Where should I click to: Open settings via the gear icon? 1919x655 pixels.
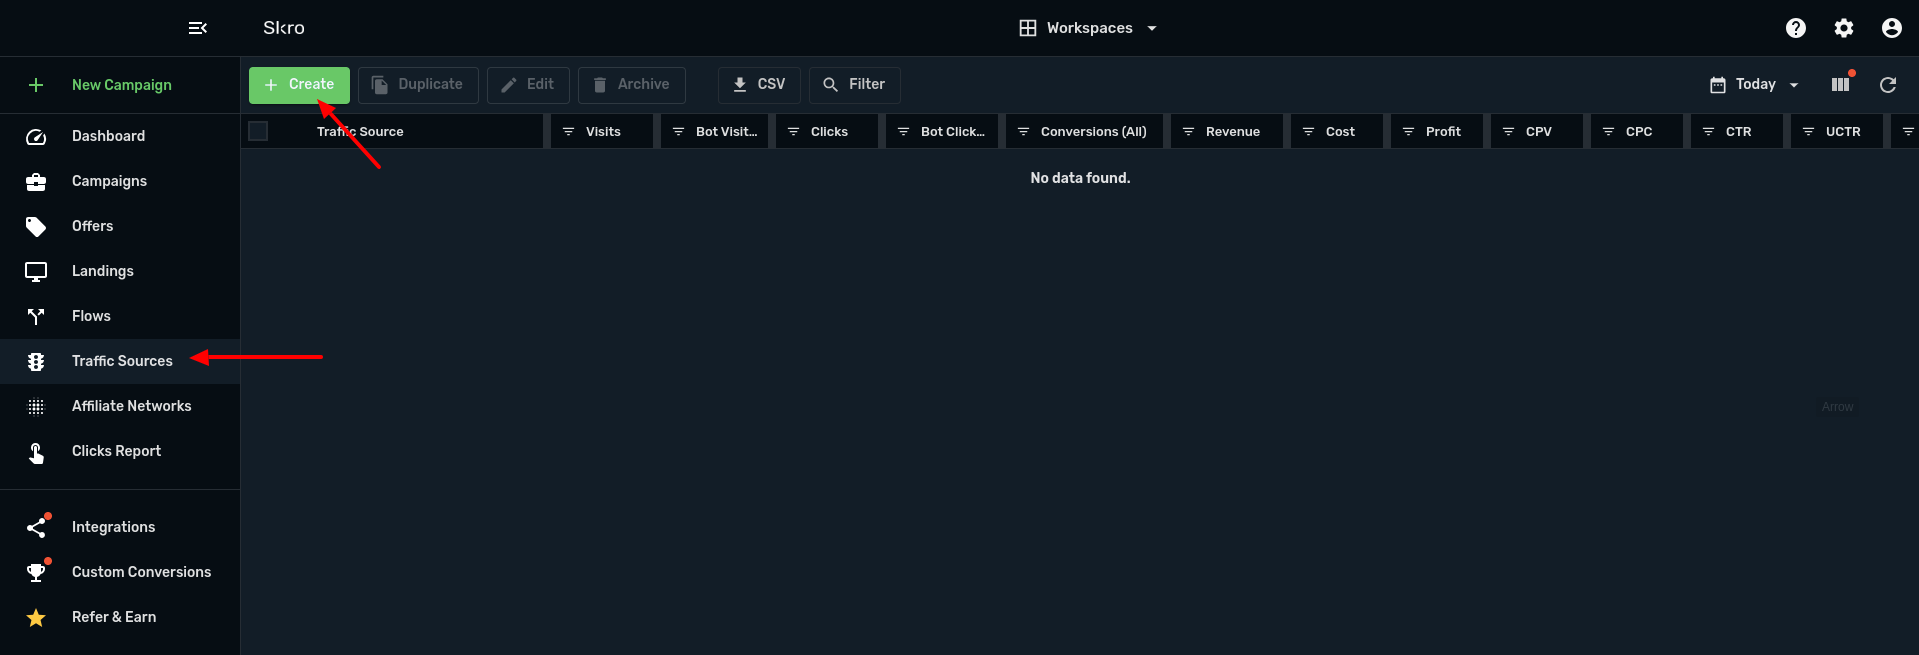click(x=1844, y=28)
